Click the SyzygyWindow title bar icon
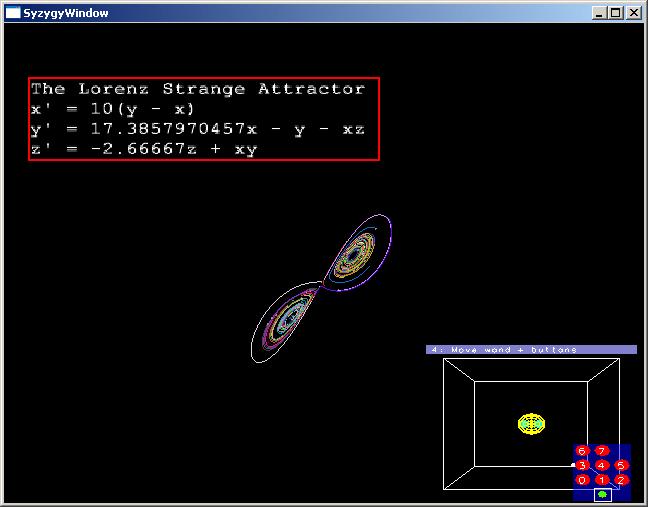 13,13
